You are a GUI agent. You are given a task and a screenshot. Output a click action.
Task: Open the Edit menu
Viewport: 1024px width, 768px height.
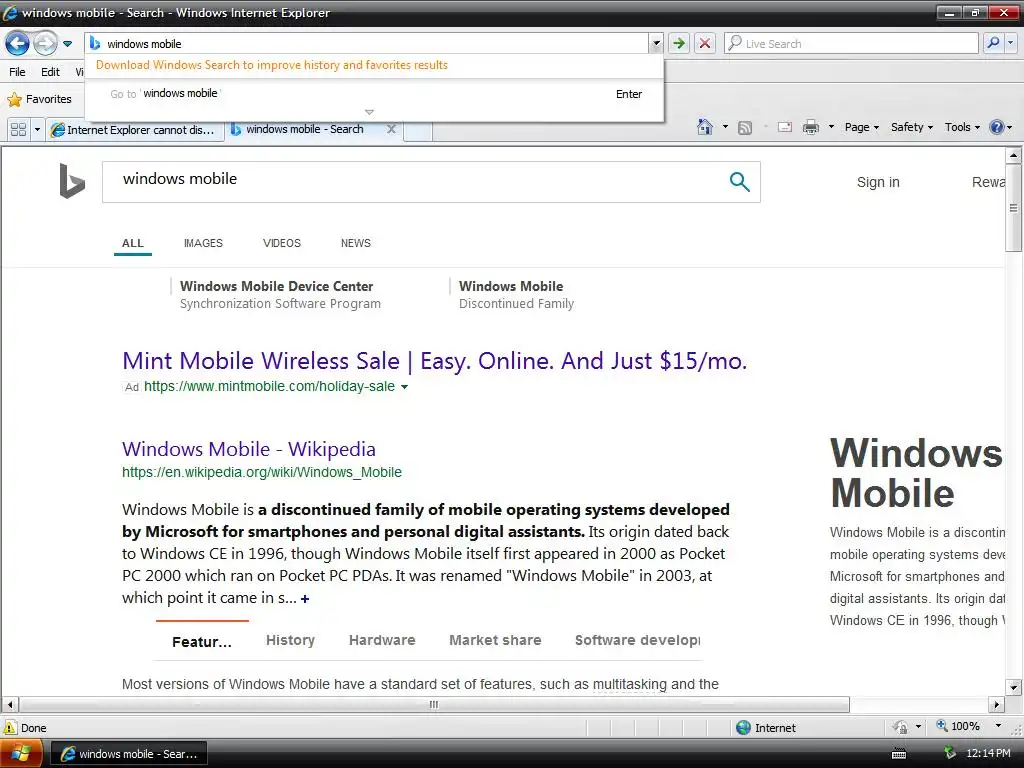point(50,72)
